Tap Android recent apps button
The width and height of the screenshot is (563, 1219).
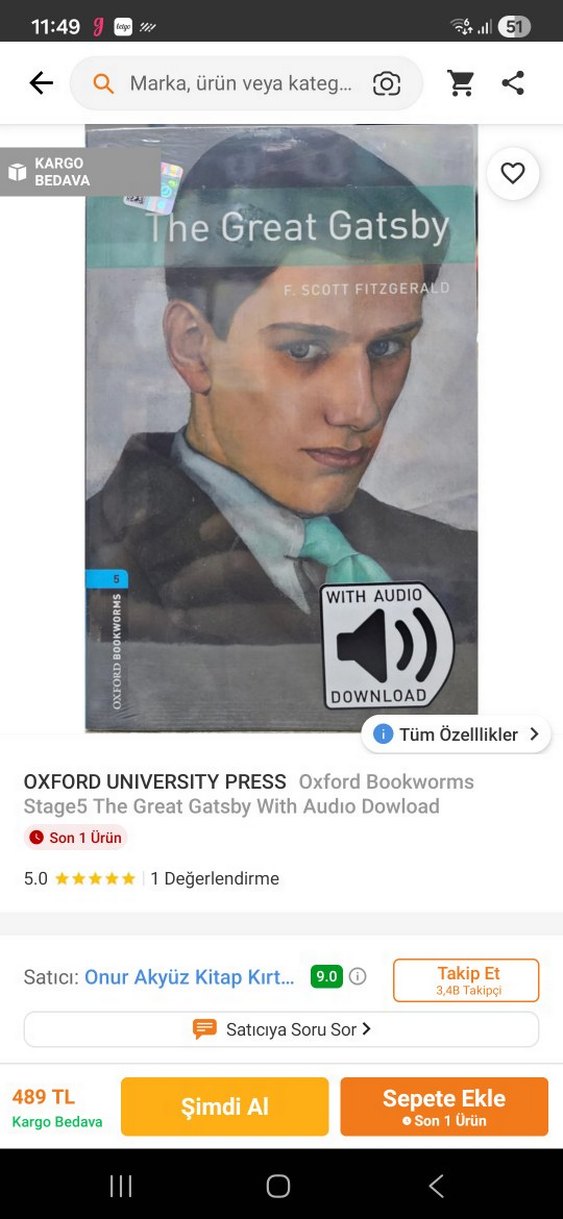[x=121, y=1186]
